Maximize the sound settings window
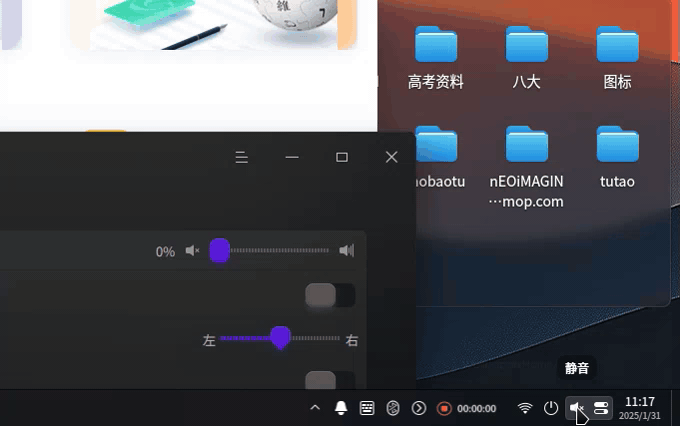This screenshot has height=426, width=680. coord(342,157)
